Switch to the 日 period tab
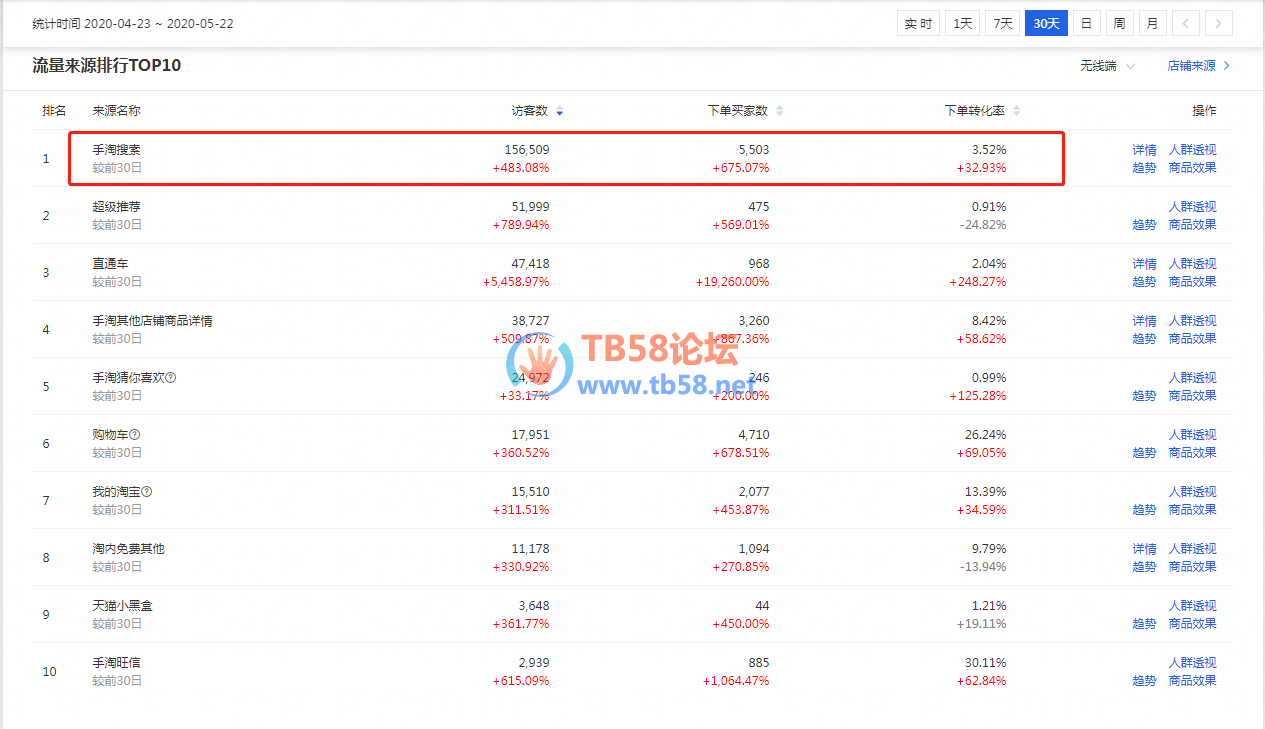The image size is (1265, 729). [x=1086, y=24]
